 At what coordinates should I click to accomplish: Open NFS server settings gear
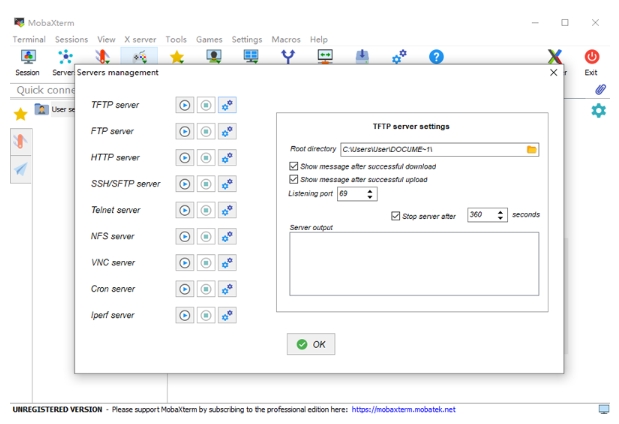(227, 236)
